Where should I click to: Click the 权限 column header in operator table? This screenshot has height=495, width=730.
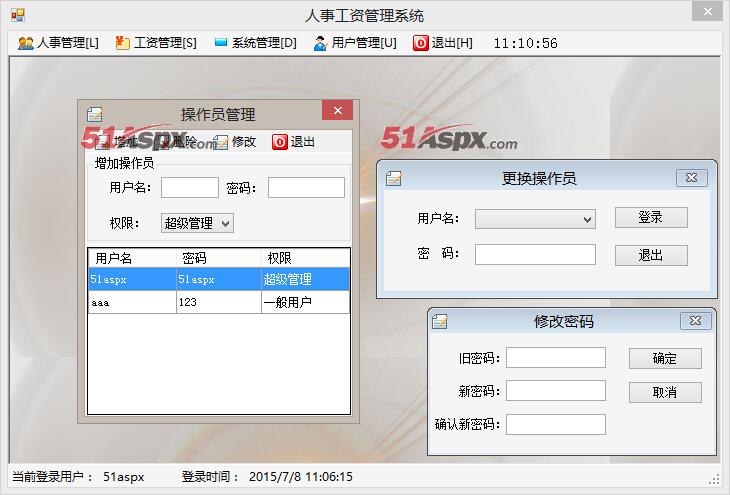point(305,258)
